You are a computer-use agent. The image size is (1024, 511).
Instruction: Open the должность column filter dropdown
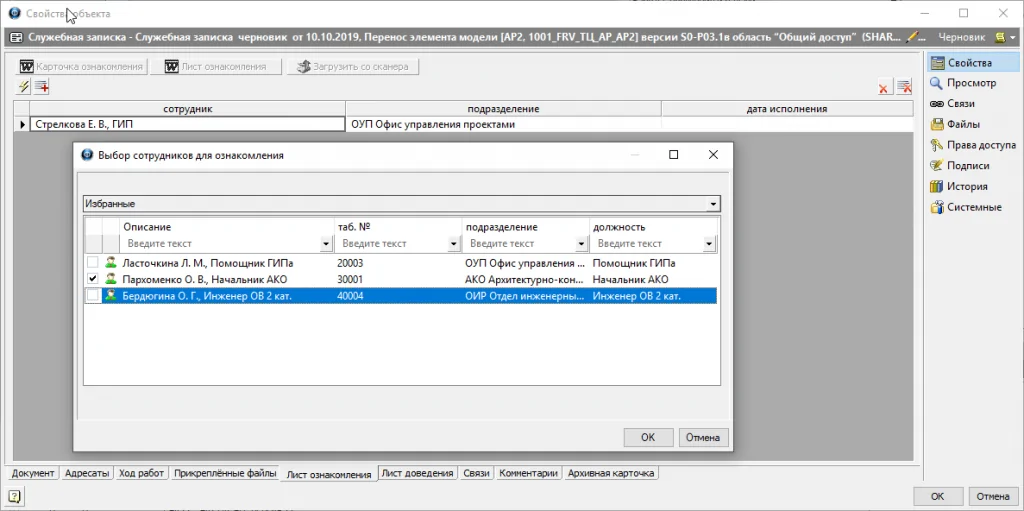click(x=709, y=244)
